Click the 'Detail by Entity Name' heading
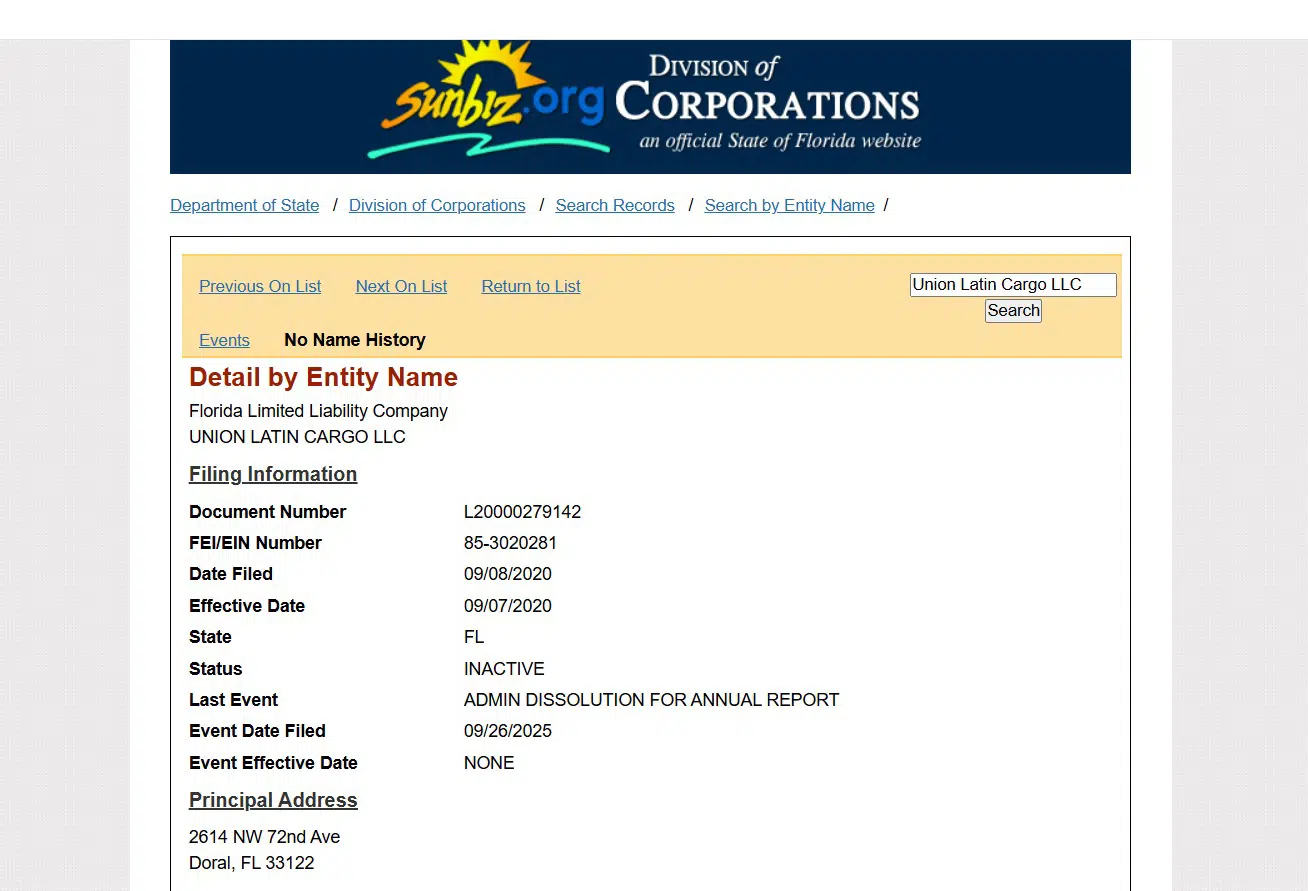The height and width of the screenshot is (891, 1308). tap(323, 377)
